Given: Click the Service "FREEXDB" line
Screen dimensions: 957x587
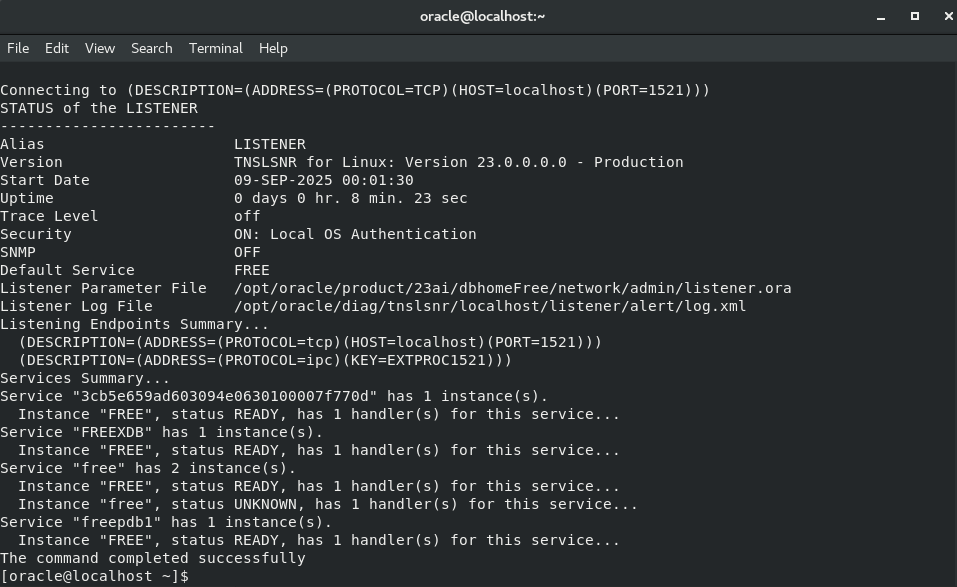Looking at the screenshot, I should pyautogui.click(x=161, y=432).
